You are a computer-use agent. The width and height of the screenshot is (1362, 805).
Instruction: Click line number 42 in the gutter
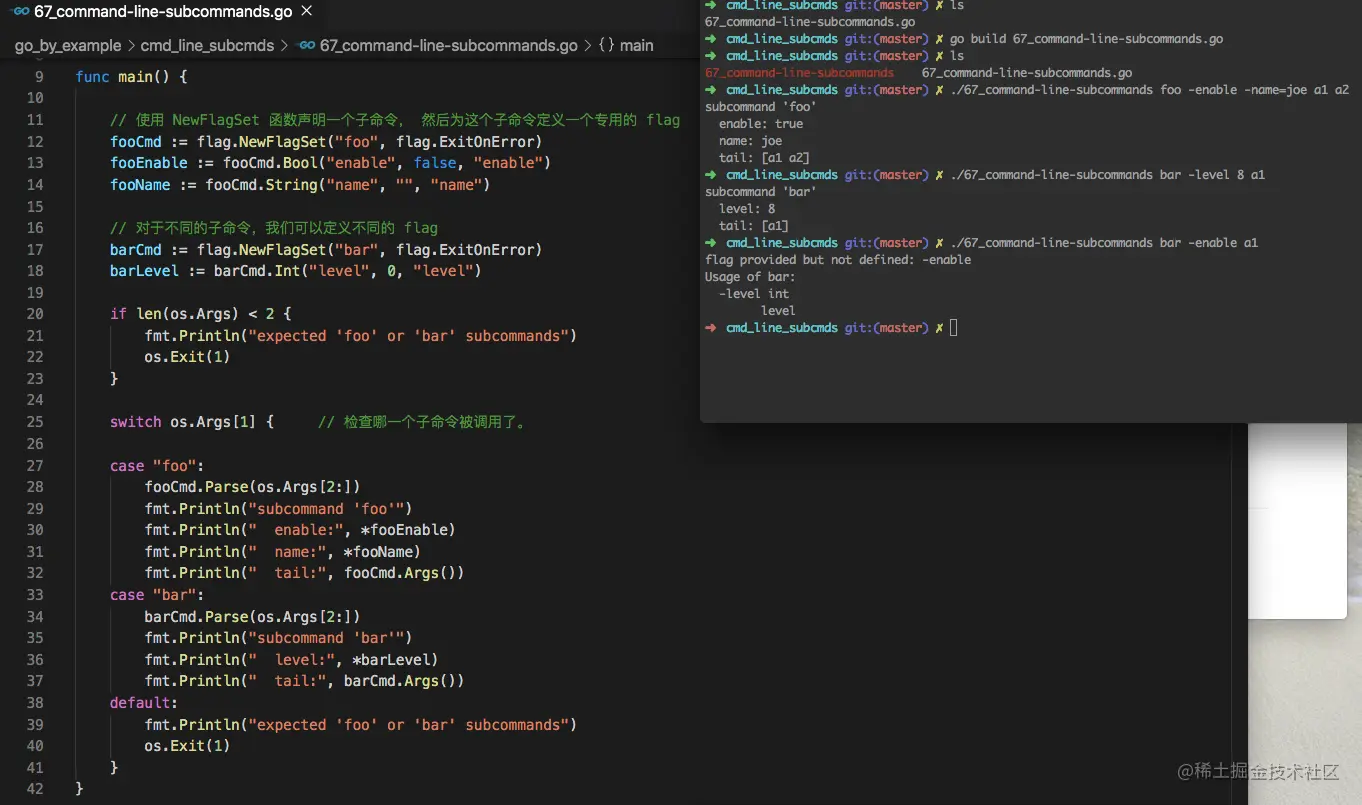35,789
